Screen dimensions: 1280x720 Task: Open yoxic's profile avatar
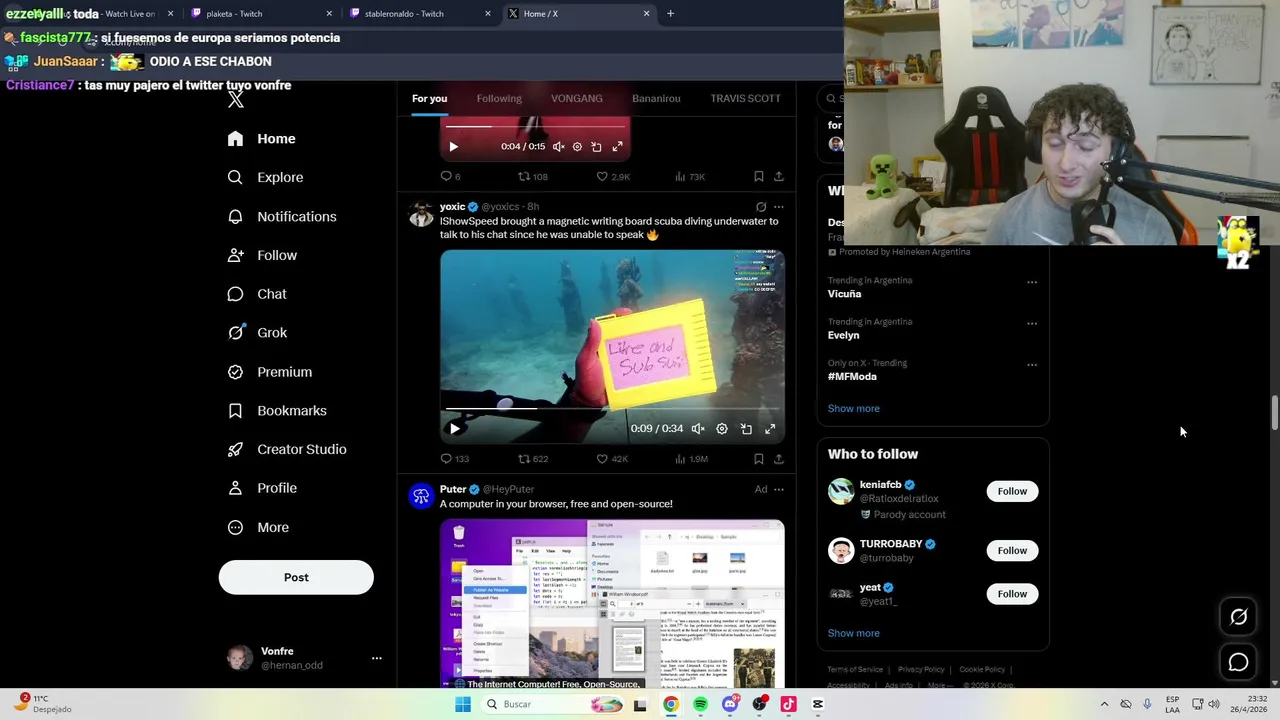click(421, 213)
